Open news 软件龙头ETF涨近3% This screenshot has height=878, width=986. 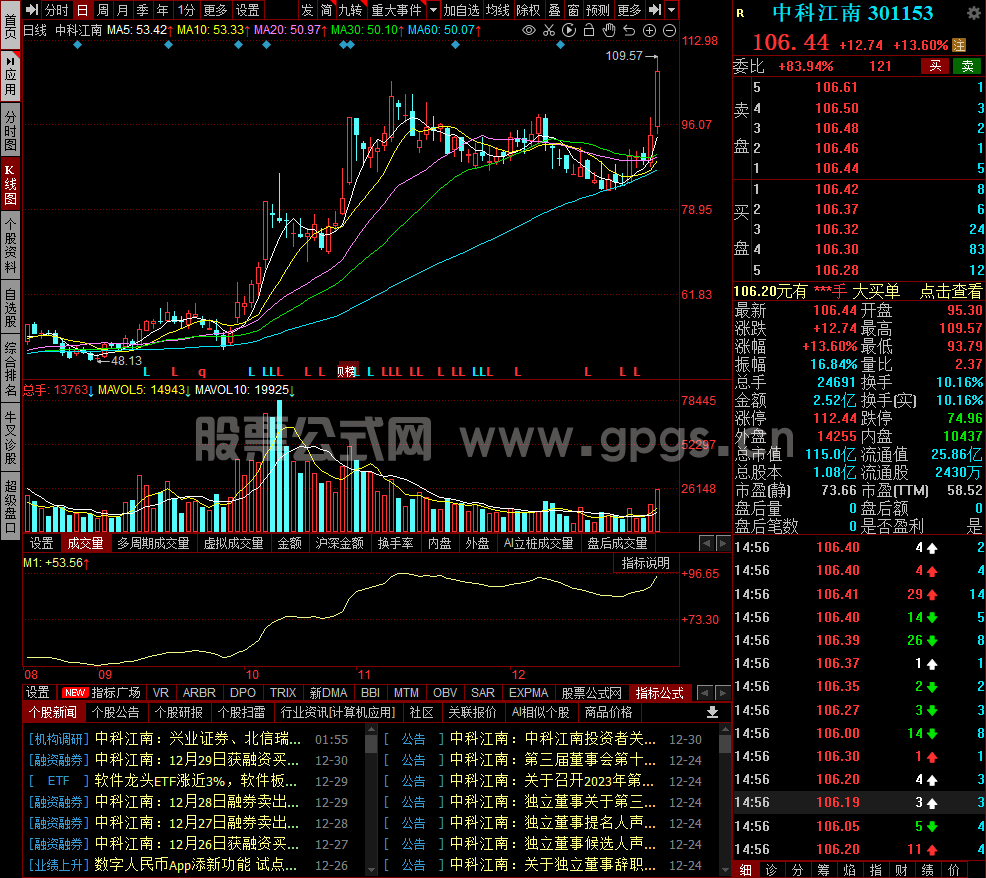[x=196, y=781]
